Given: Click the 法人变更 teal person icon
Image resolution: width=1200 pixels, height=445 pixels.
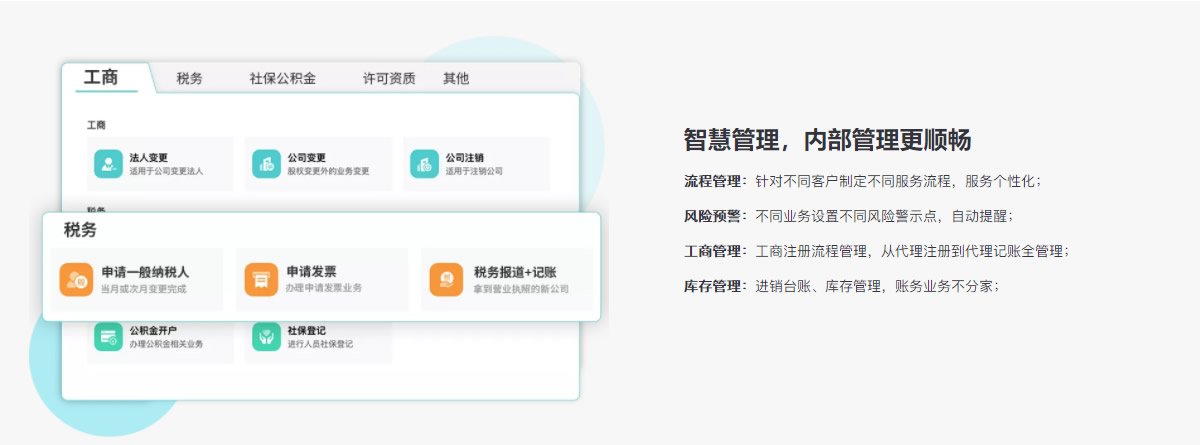Looking at the screenshot, I should 108,164.
